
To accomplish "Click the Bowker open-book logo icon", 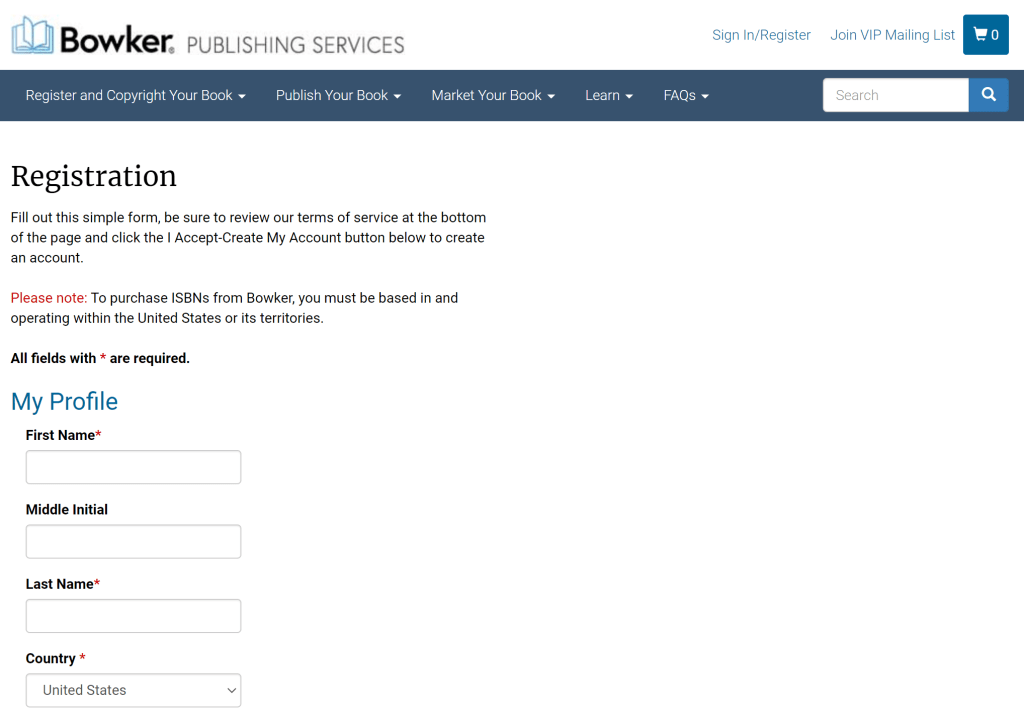I will pos(32,35).
